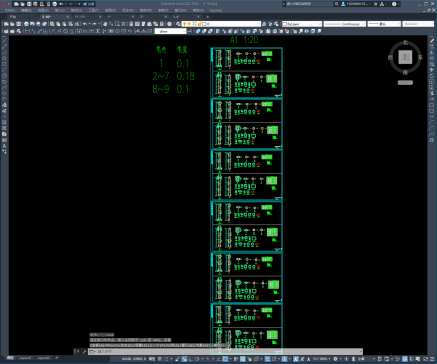437x364 pixels.
Task: Select the Circle draw tool
Action: 4,76
